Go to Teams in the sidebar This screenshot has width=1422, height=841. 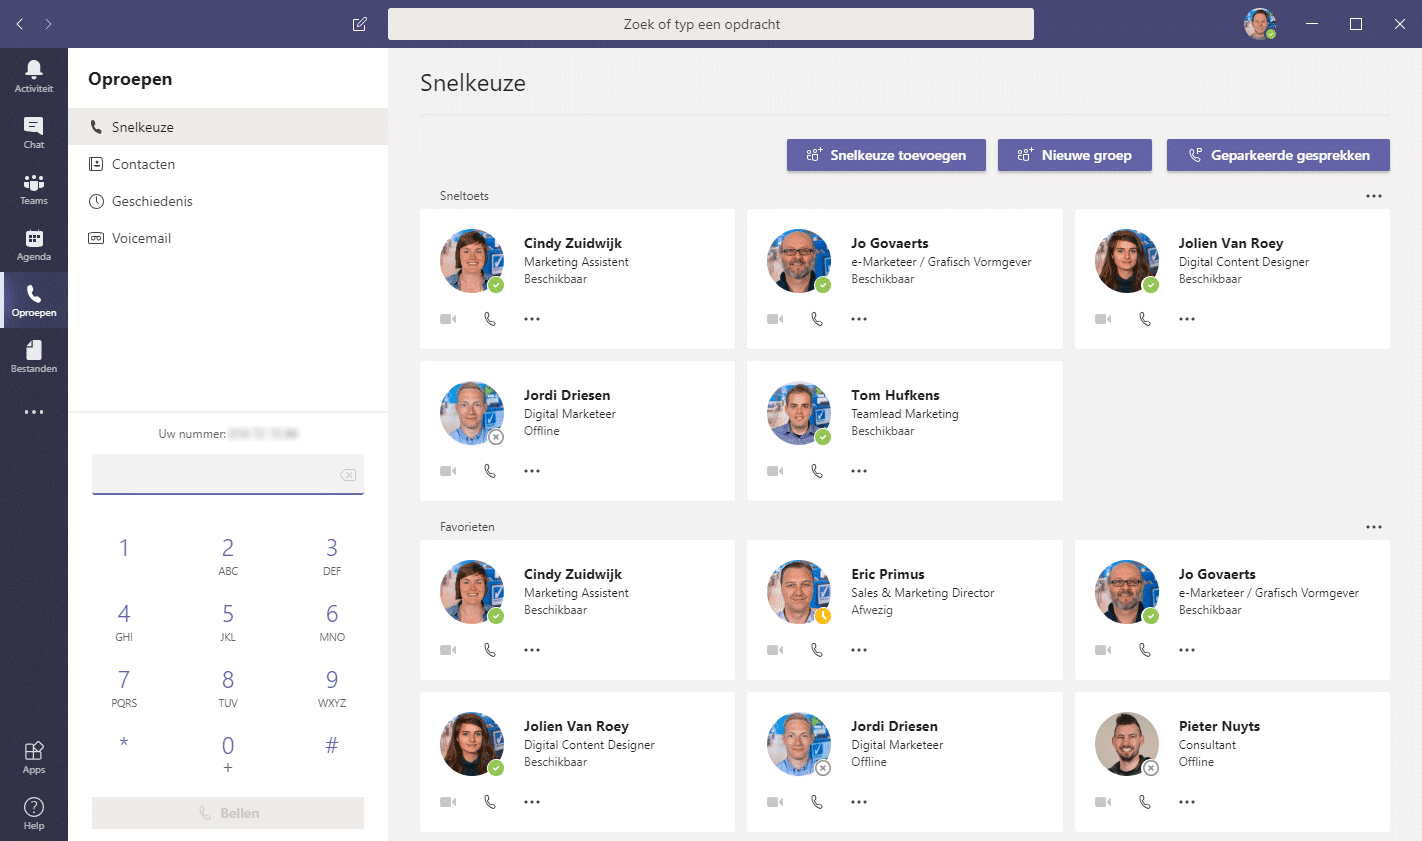tap(34, 188)
